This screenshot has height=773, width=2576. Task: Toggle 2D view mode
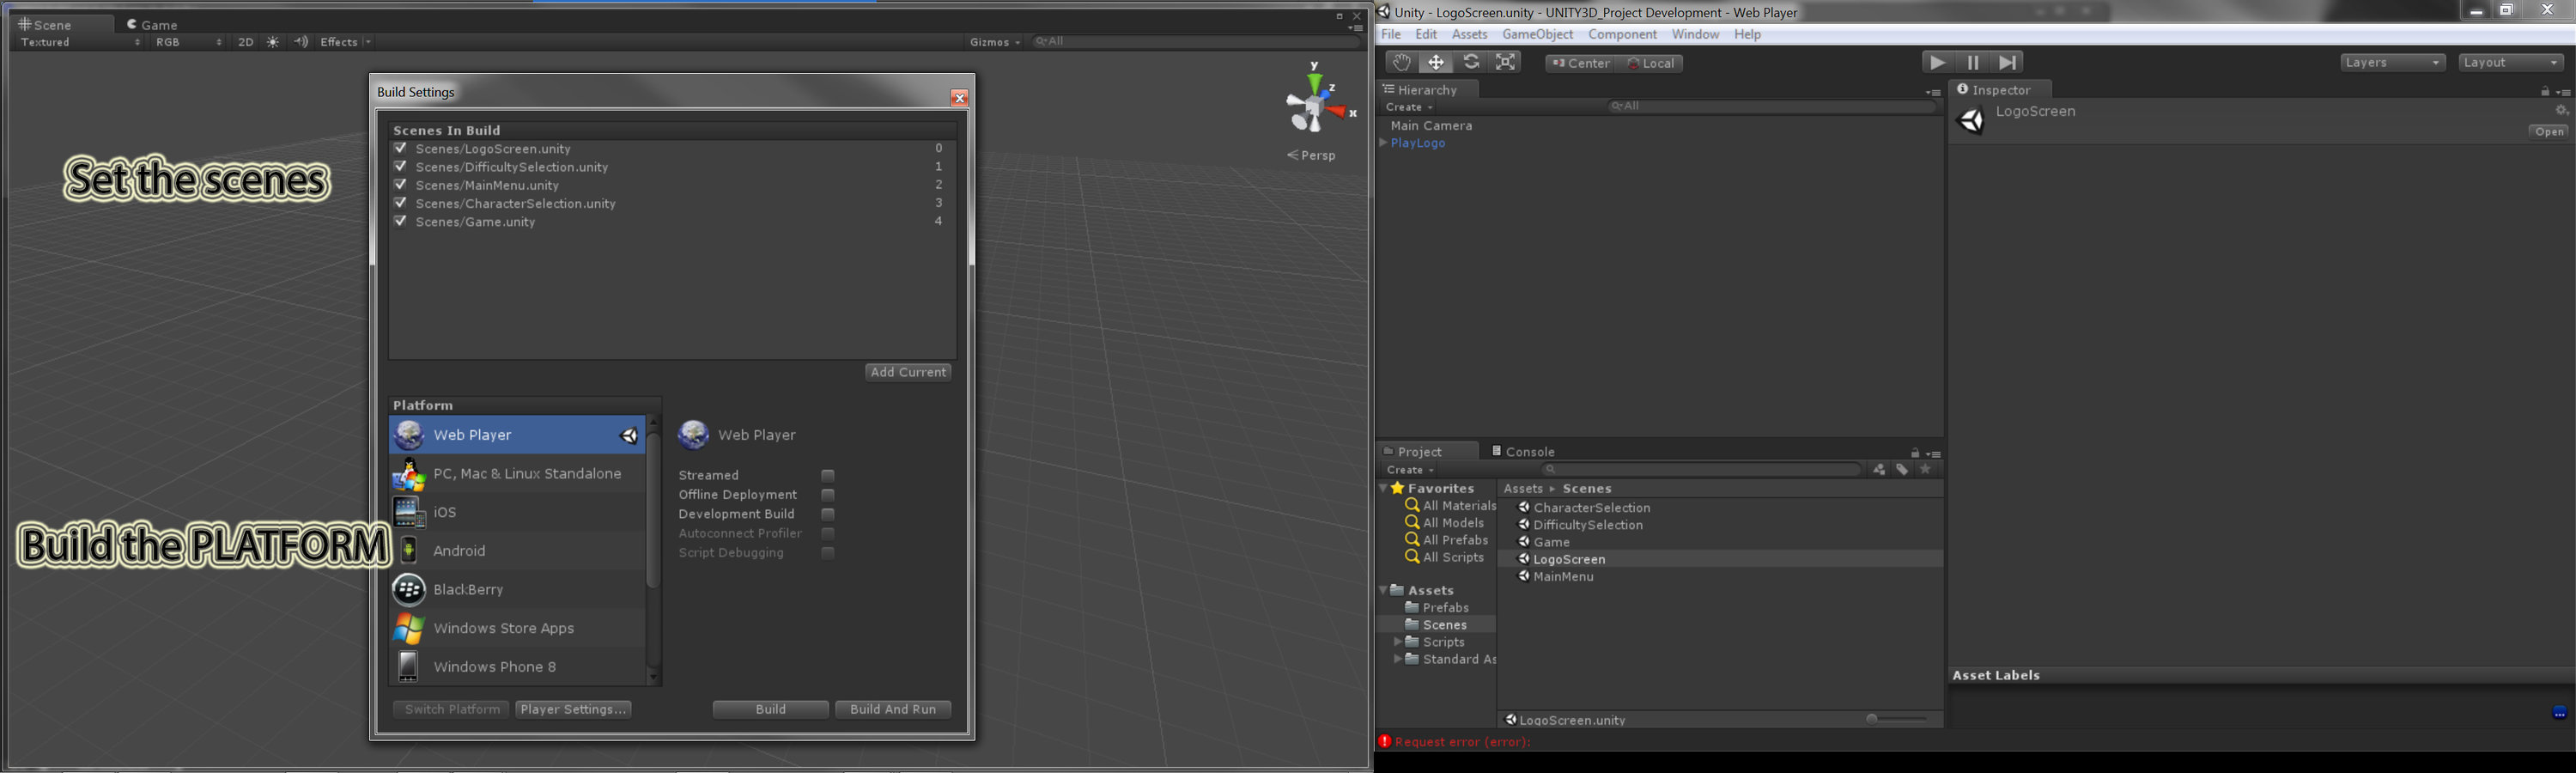click(x=245, y=42)
